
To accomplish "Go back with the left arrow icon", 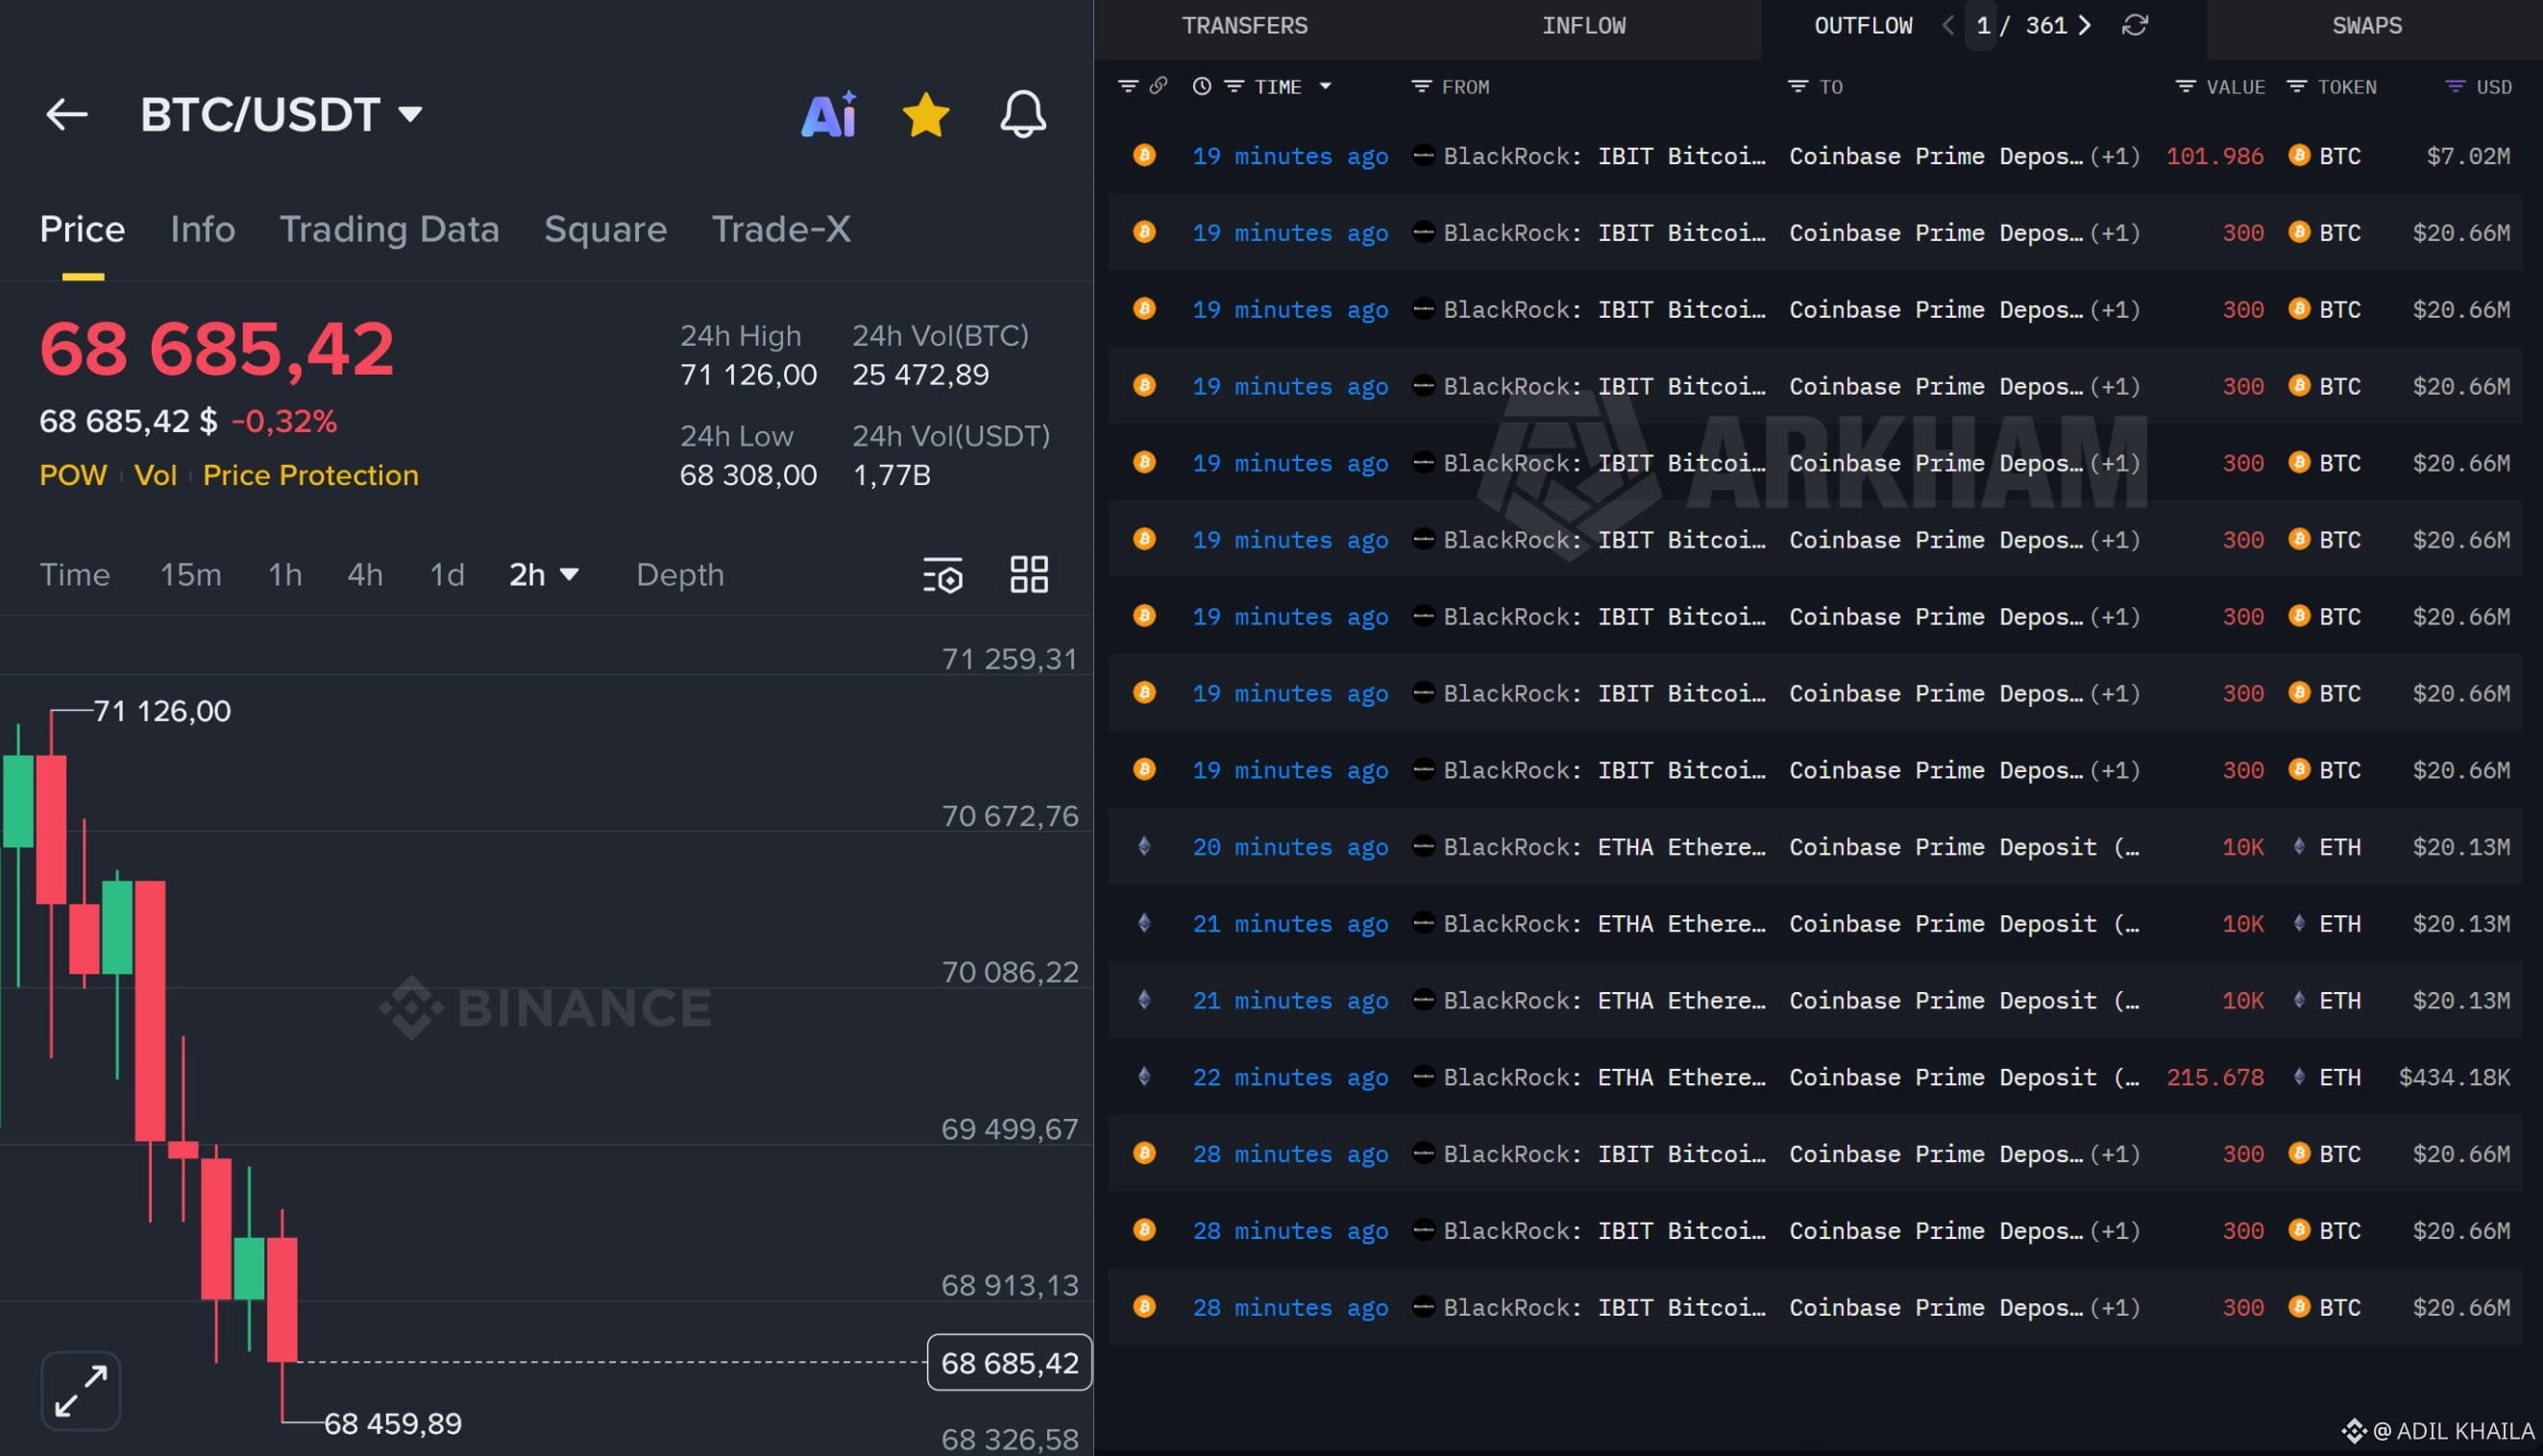I will pyautogui.click(x=67, y=114).
